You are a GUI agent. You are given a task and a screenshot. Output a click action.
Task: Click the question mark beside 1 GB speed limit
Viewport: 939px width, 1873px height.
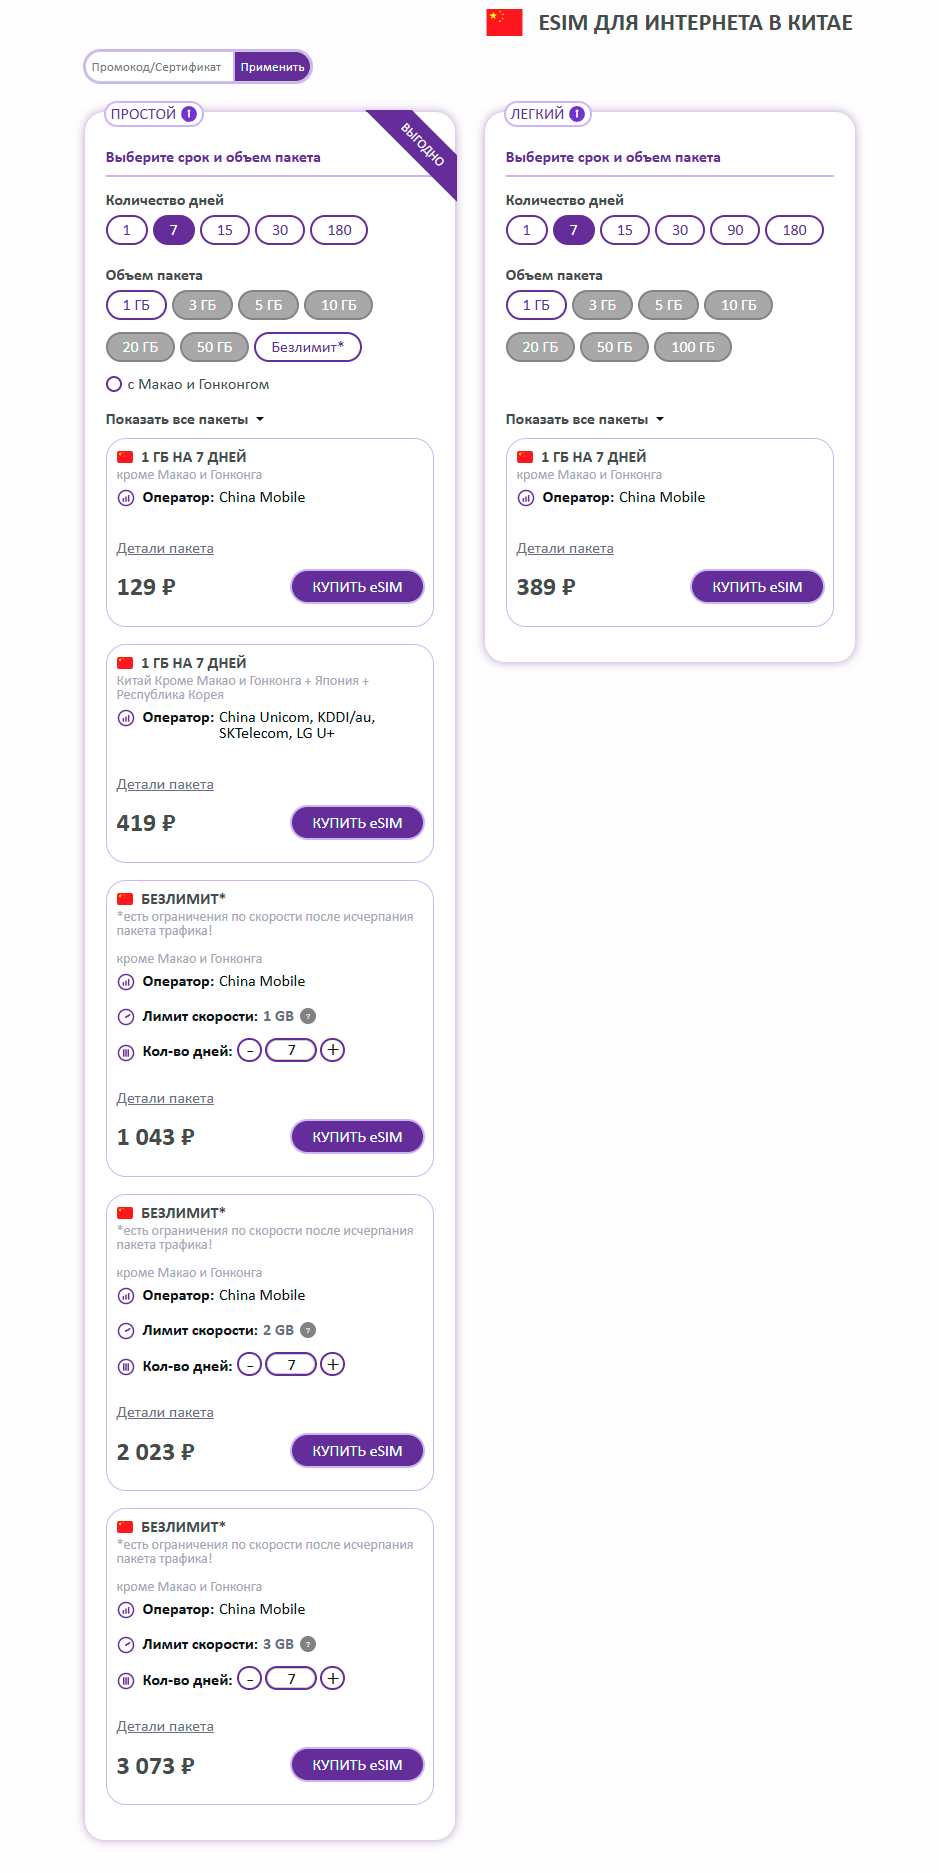308,1016
